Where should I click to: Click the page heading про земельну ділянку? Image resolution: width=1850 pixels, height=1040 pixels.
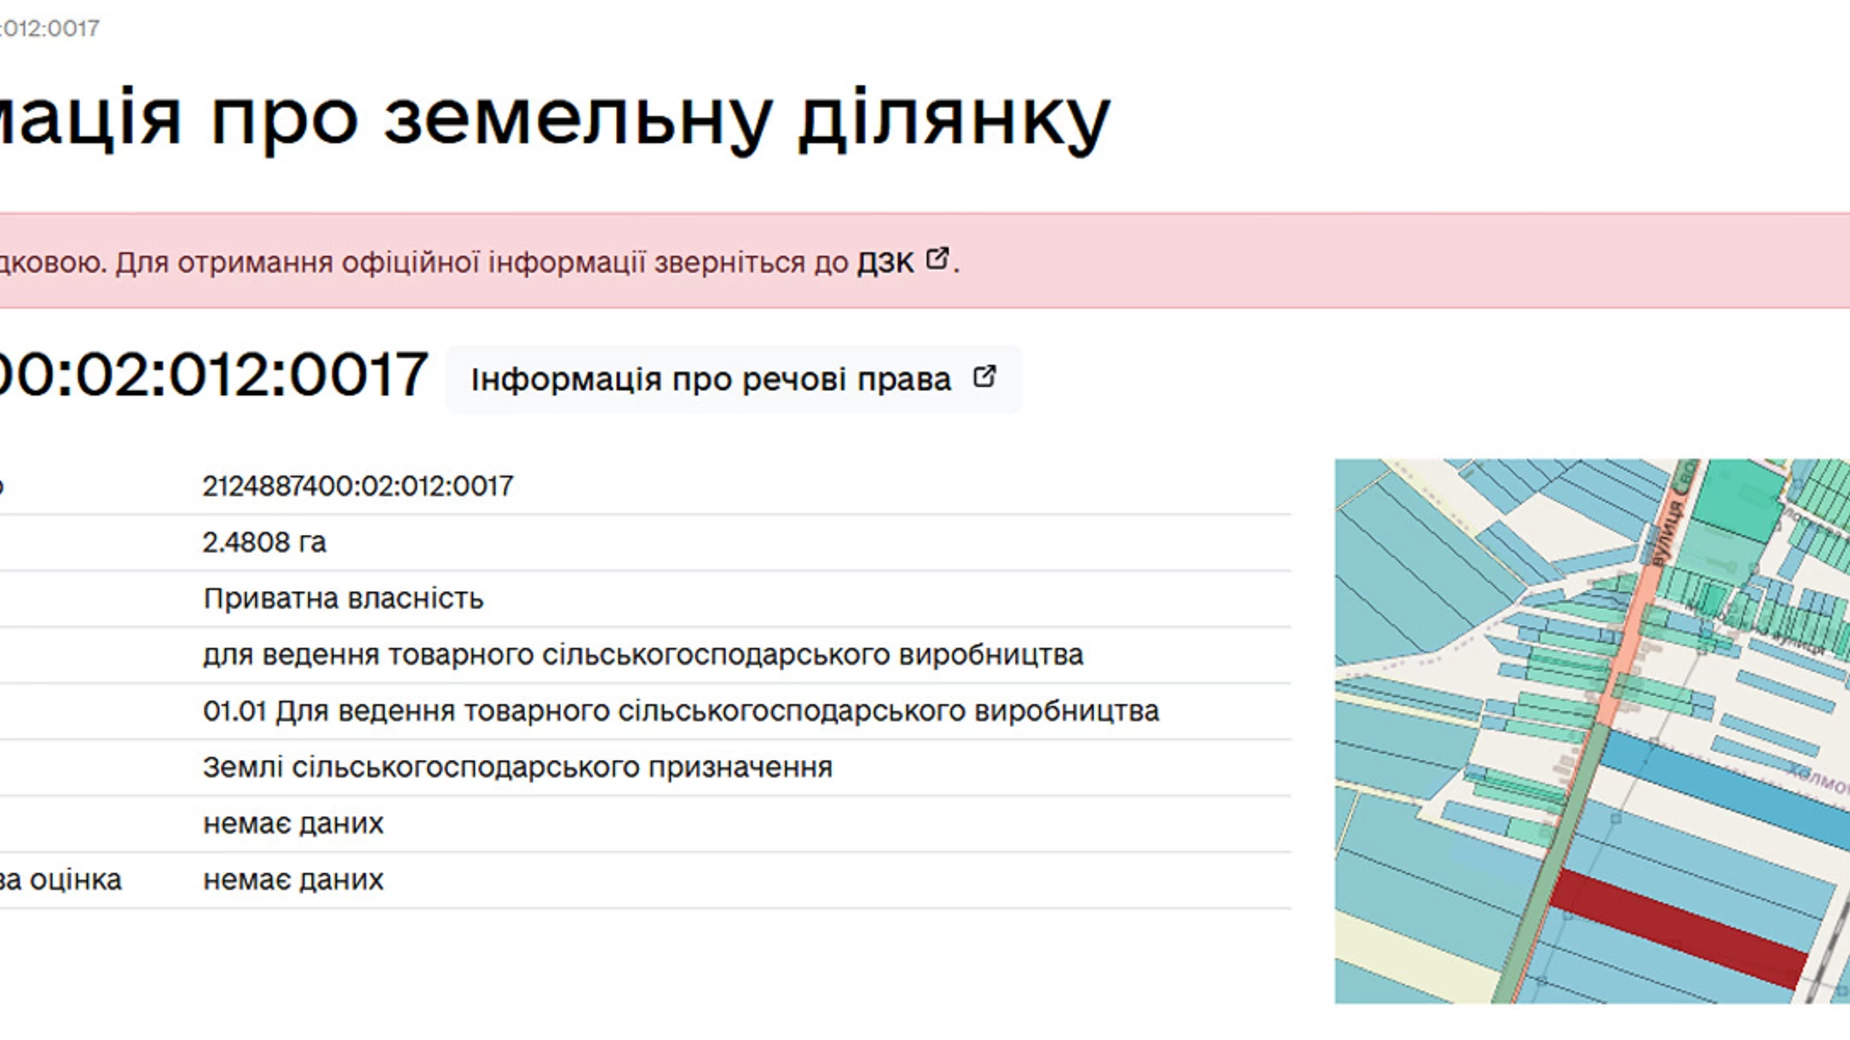tap(660, 118)
